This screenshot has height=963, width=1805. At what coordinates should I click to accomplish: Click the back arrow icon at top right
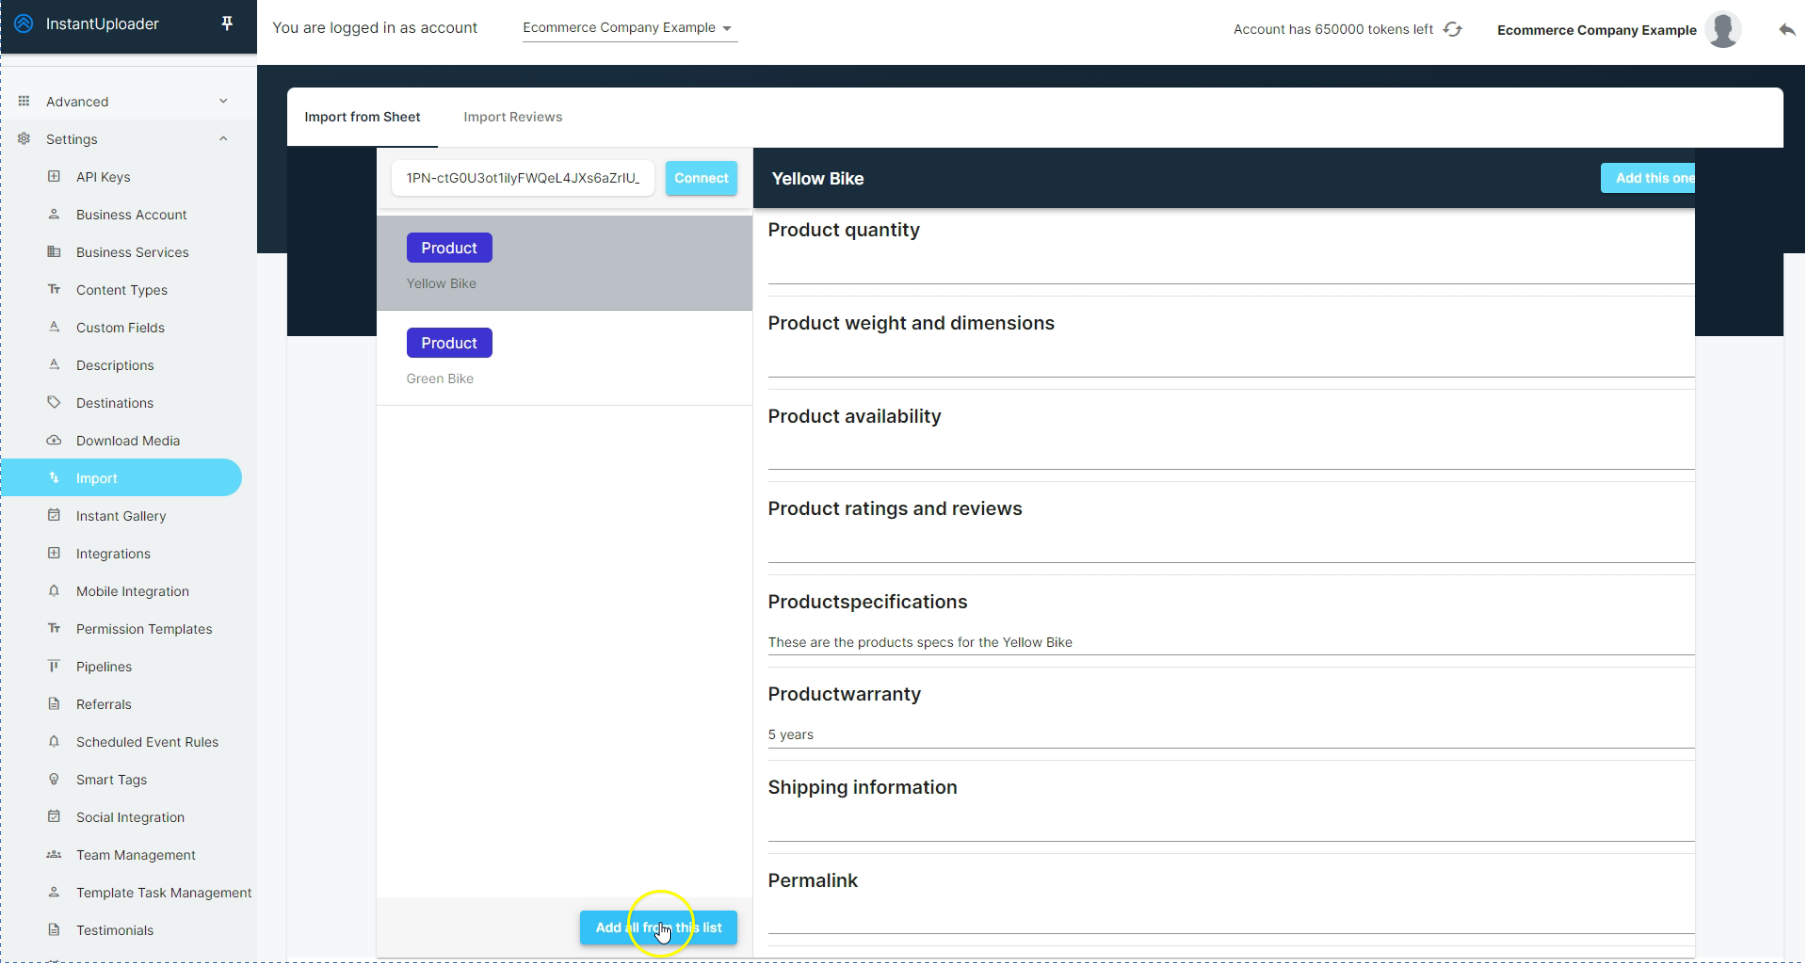pos(1786,30)
